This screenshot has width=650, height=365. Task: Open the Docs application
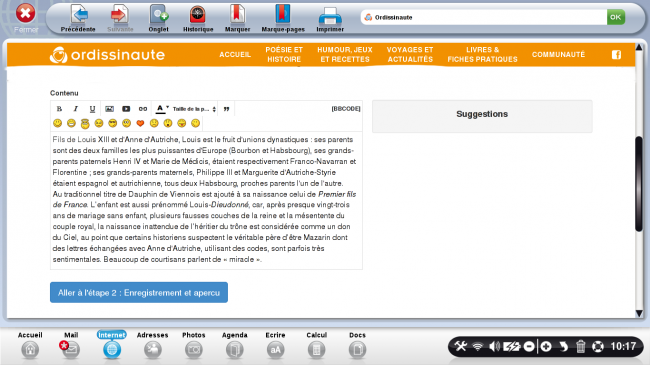point(357,345)
